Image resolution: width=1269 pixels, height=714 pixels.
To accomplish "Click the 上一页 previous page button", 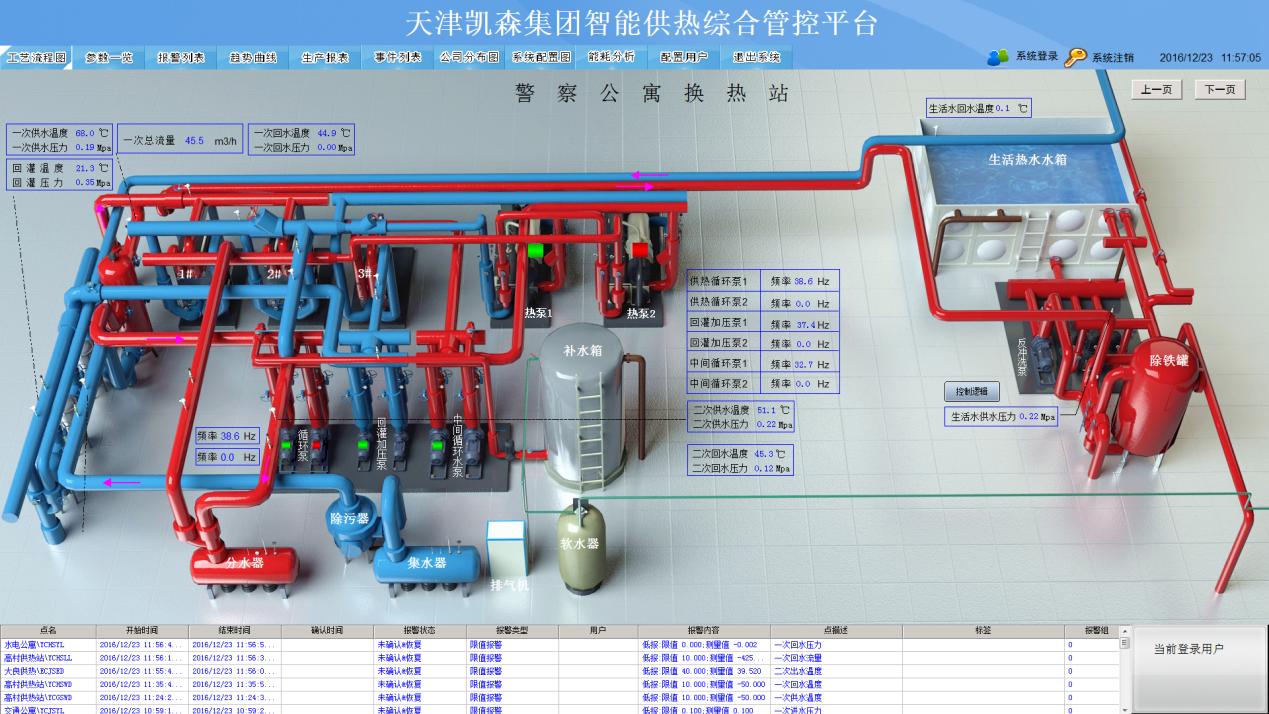I will point(1157,90).
